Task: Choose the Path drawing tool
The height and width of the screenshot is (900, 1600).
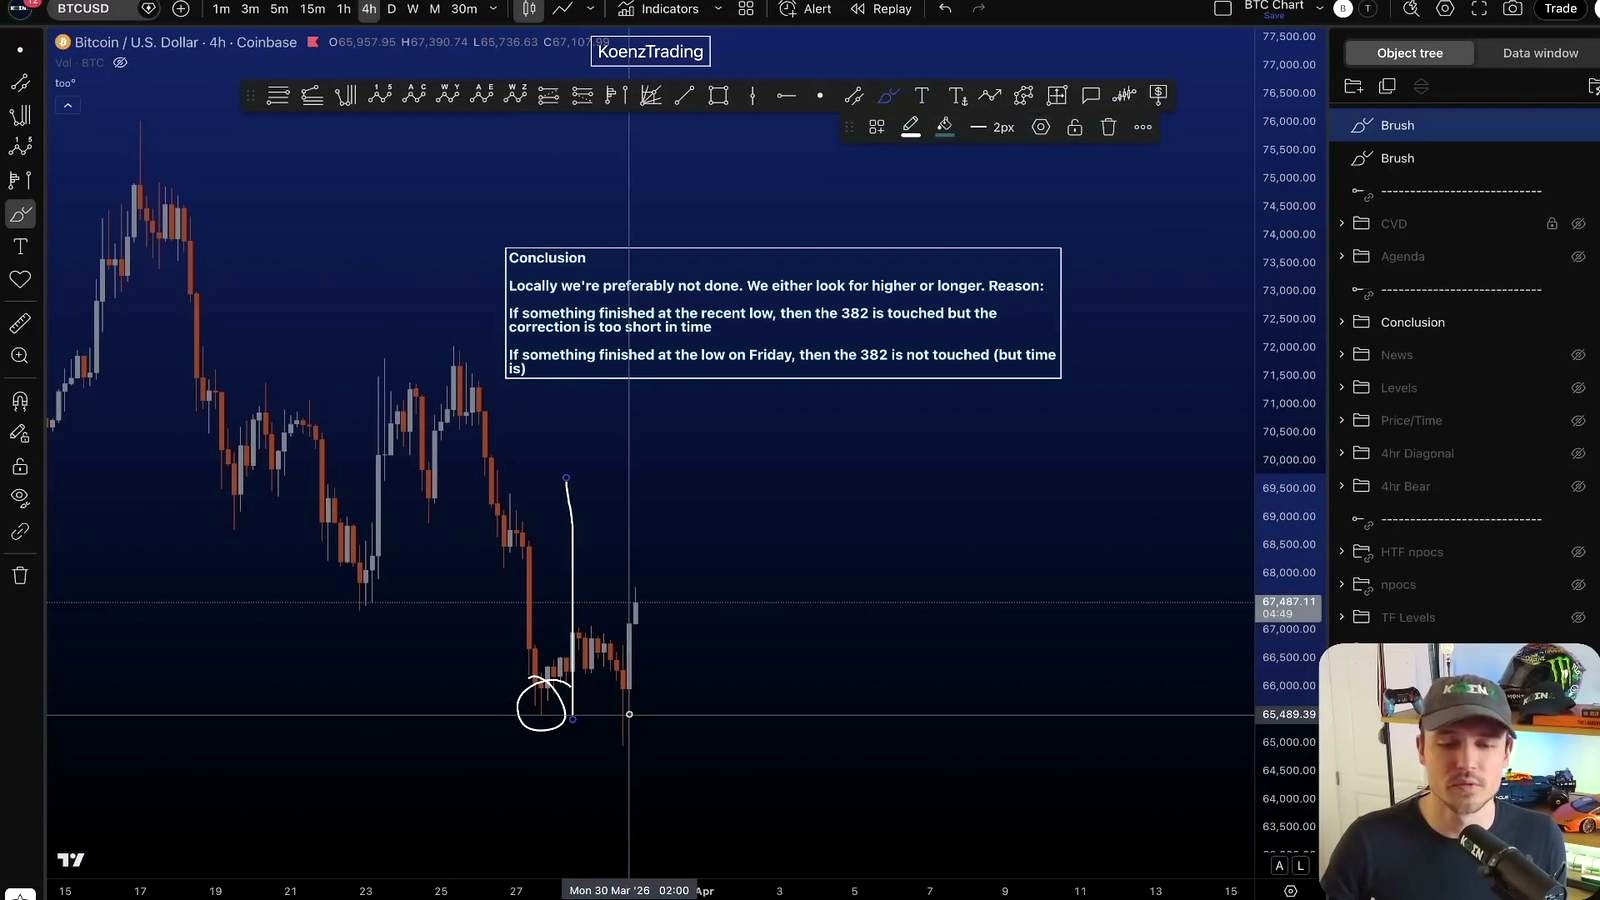Action: coord(989,95)
